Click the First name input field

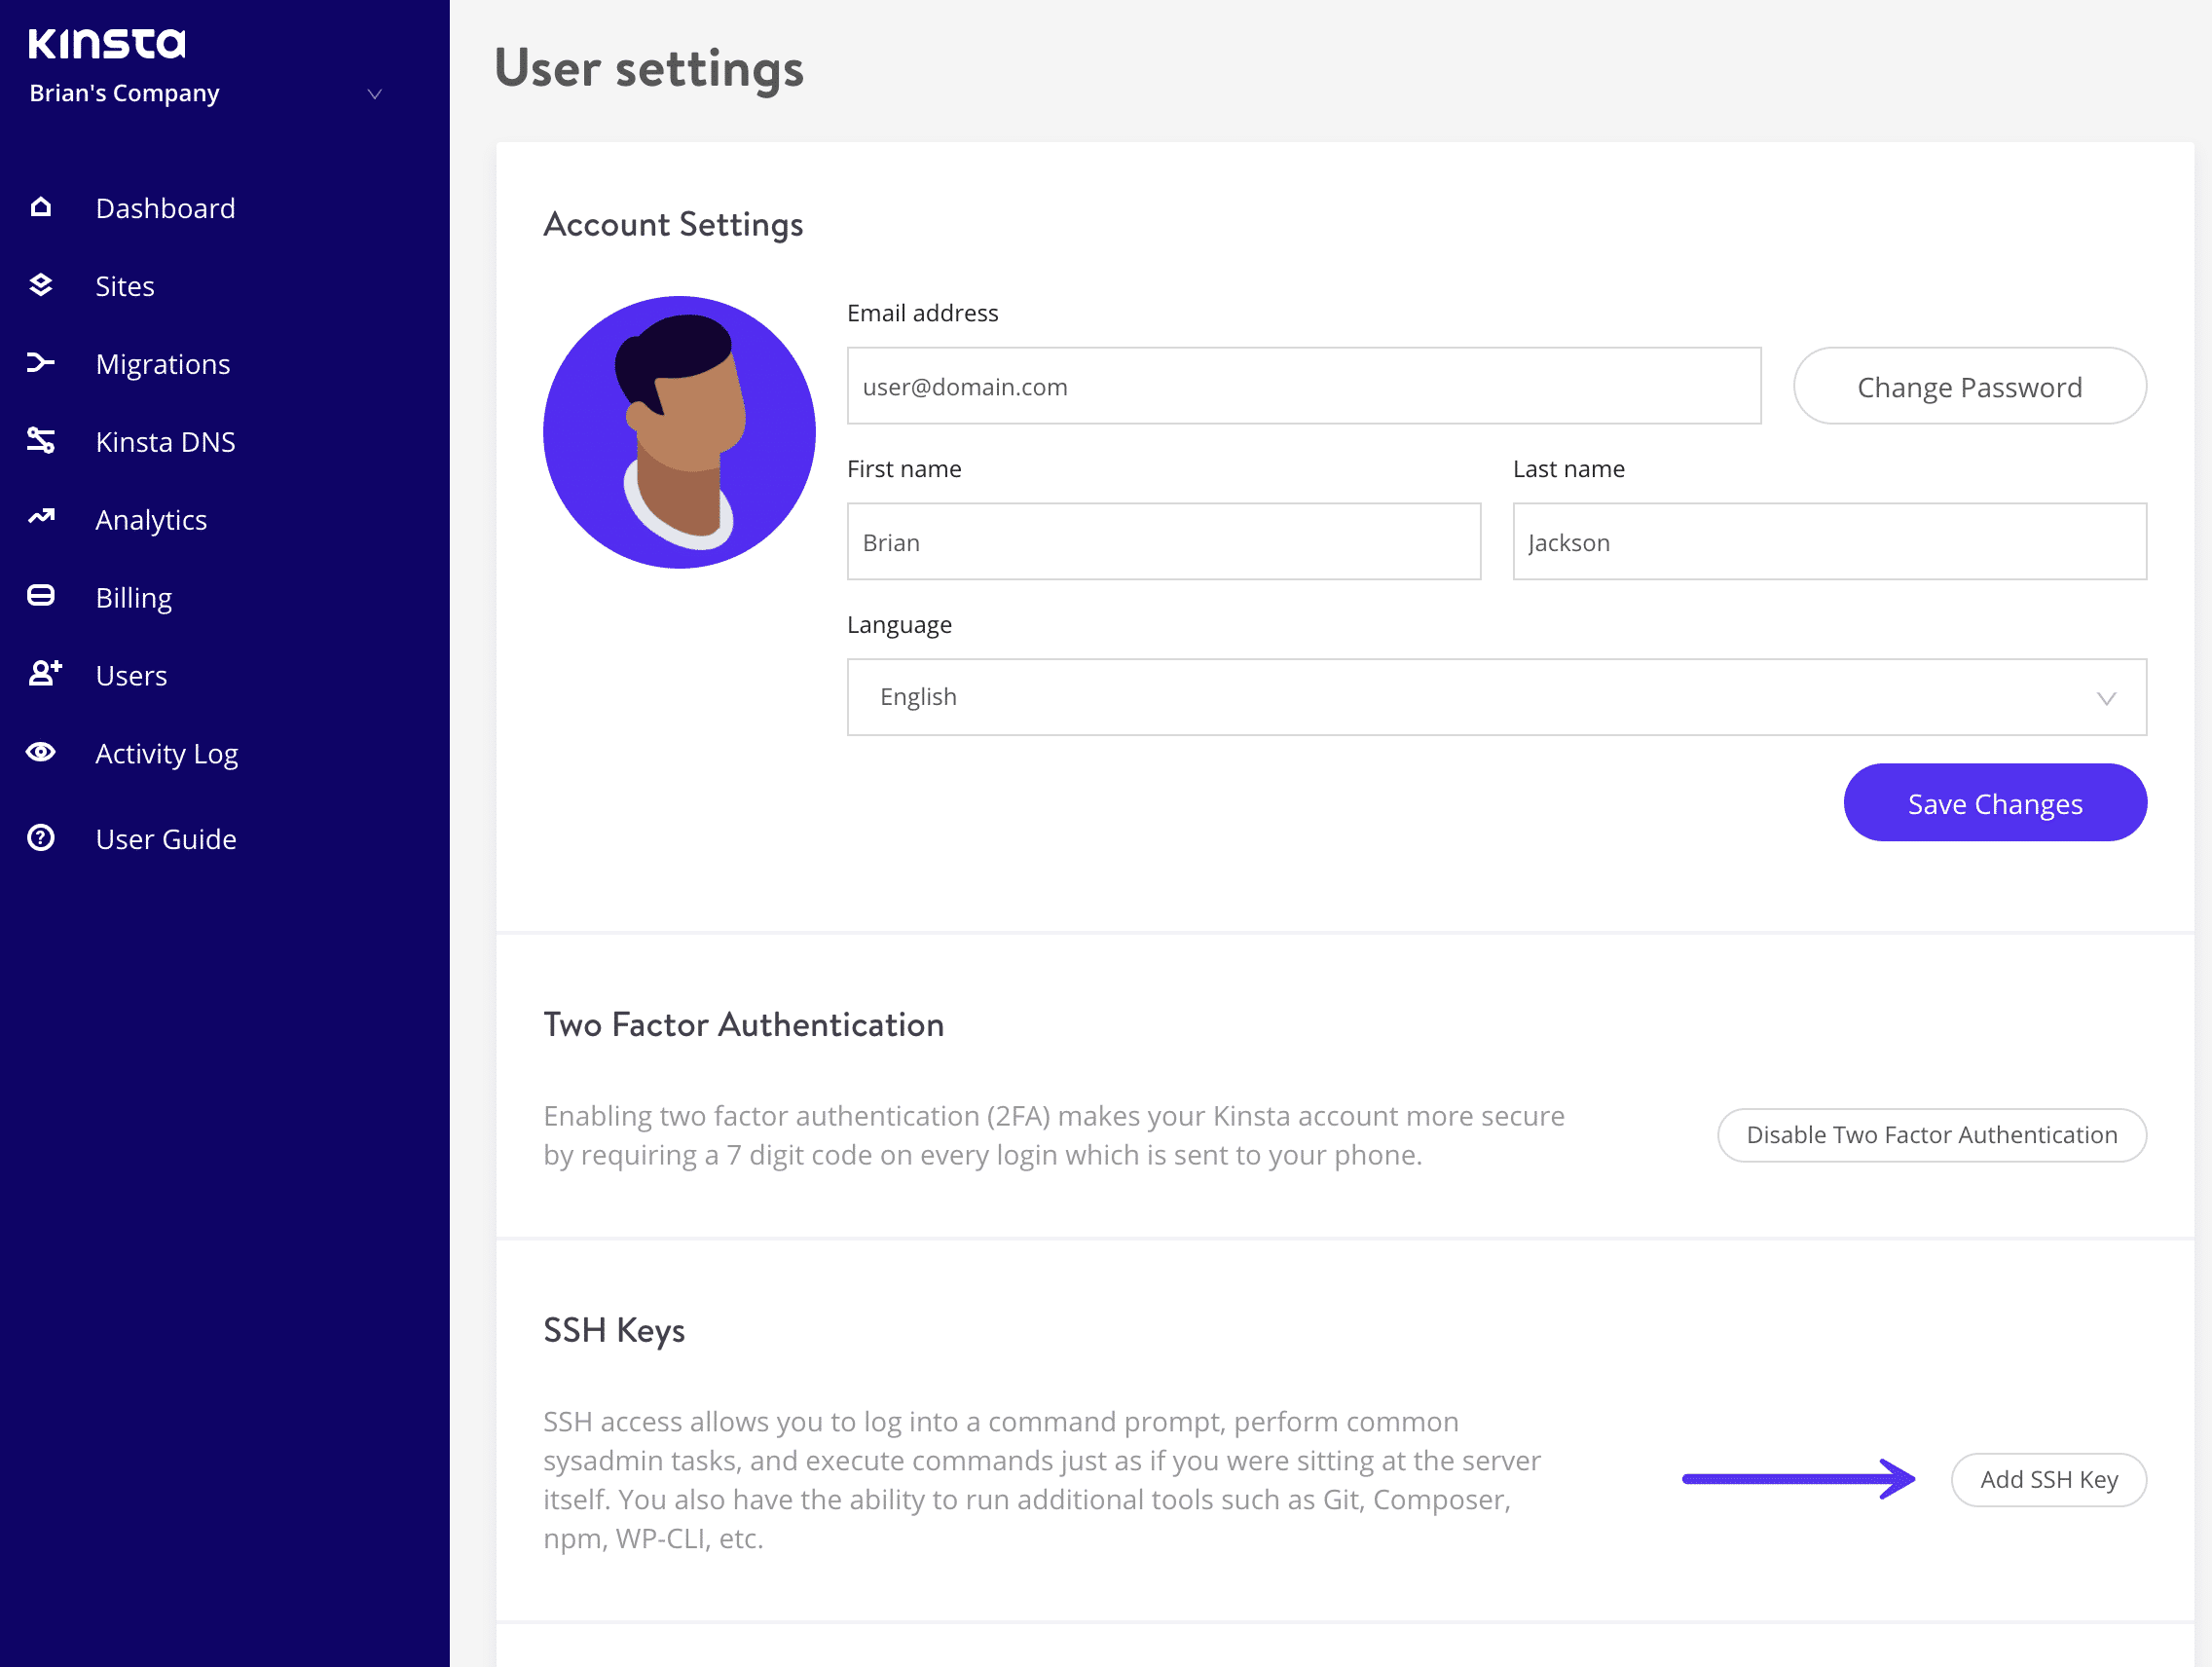(1163, 541)
